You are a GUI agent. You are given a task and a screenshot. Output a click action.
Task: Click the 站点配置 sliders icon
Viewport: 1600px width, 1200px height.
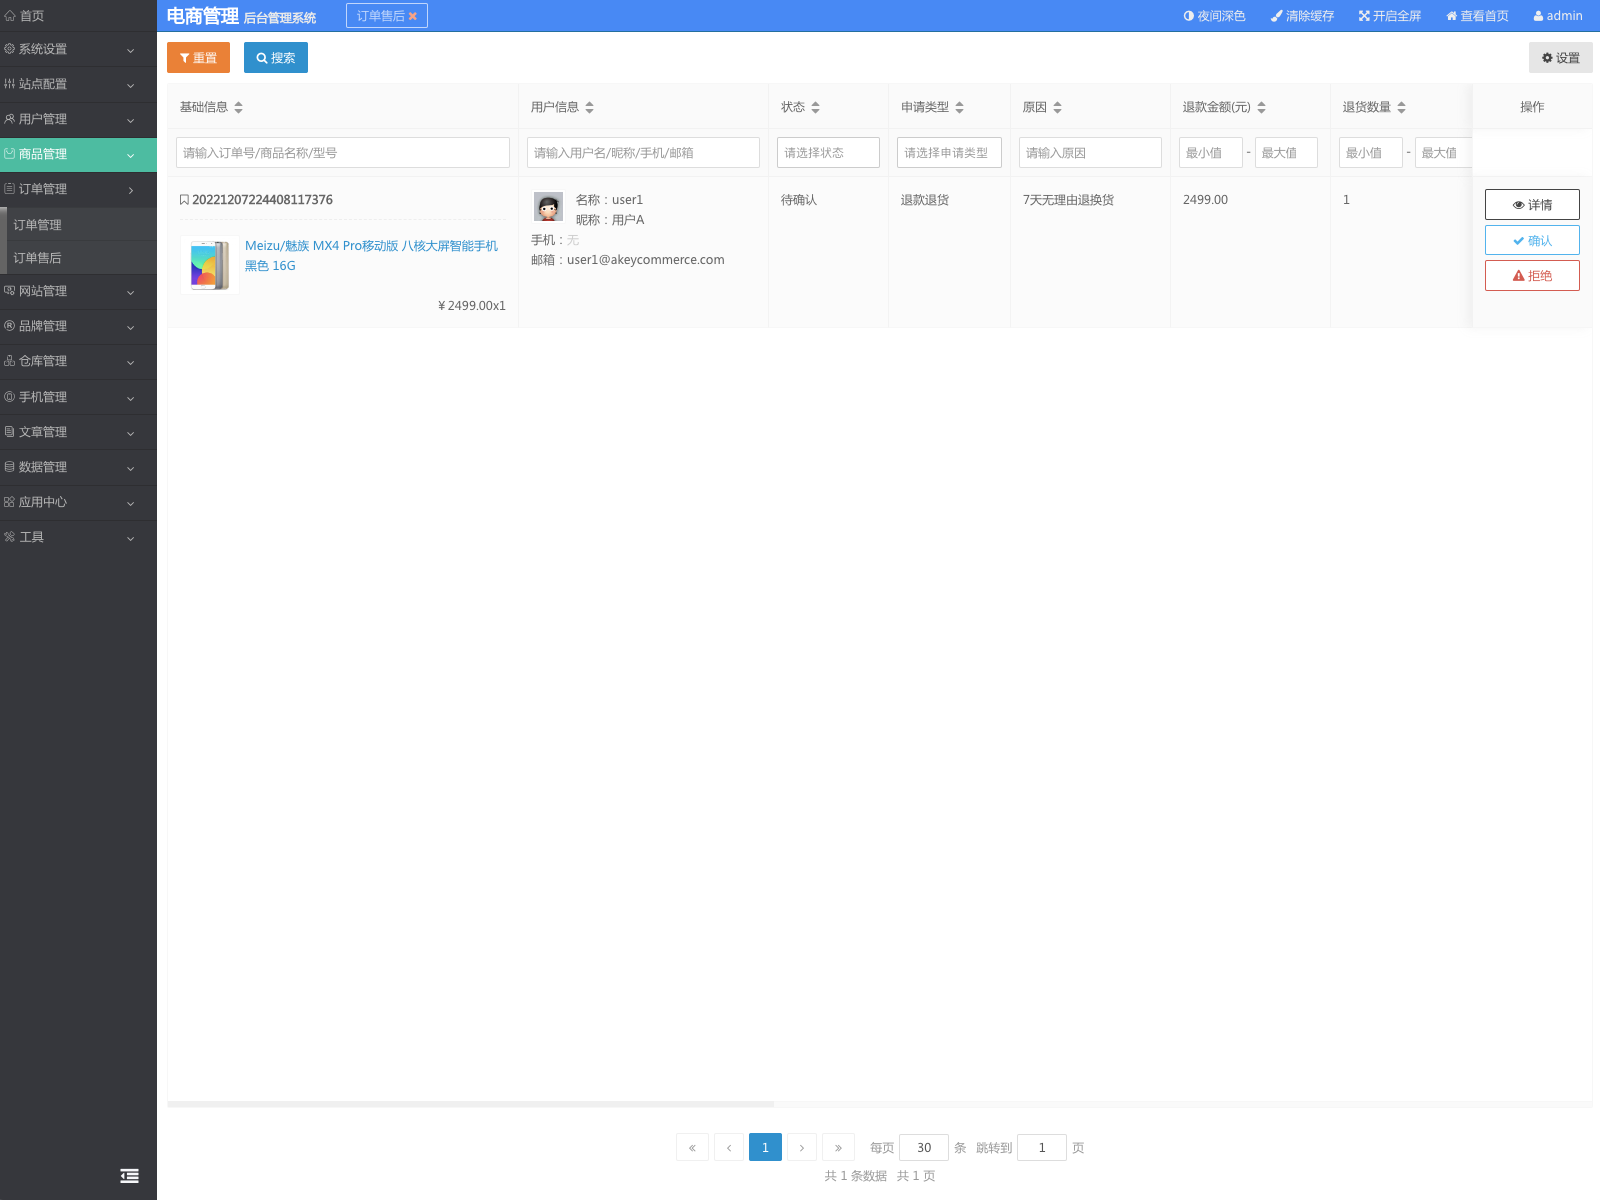(x=9, y=83)
